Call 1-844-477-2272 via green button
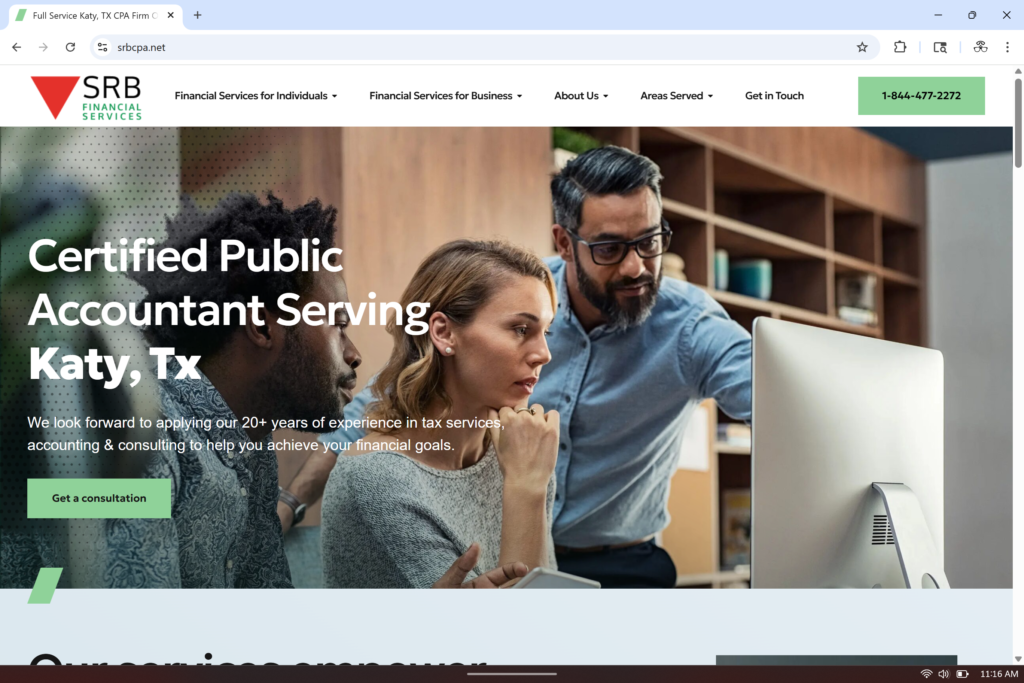The height and width of the screenshot is (683, 1024). 921,96
